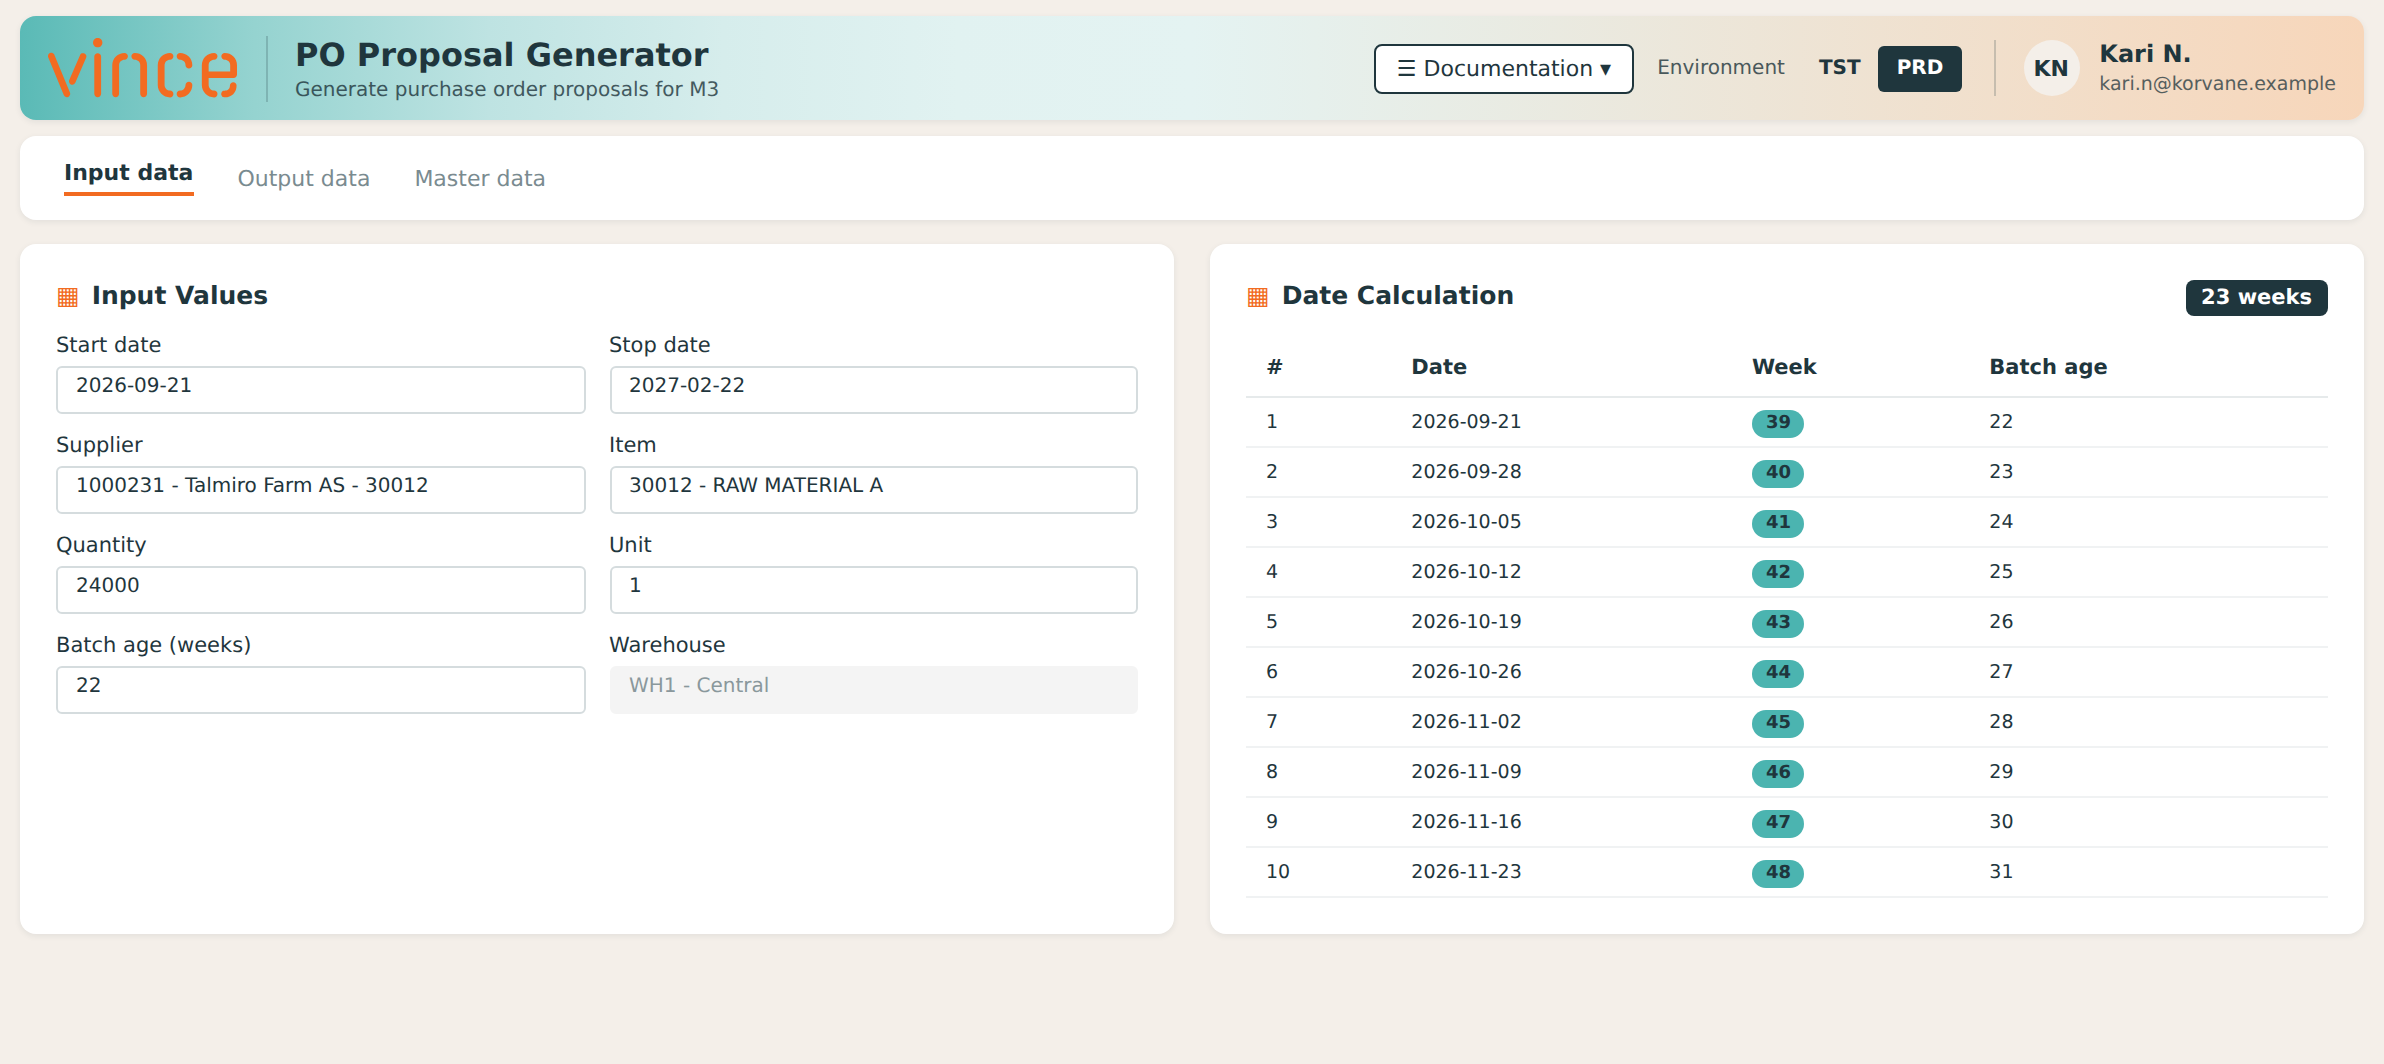Click the grid icon beside Date Calculation
The height and width of the screenshot is (1064, 2384).
1258,297
